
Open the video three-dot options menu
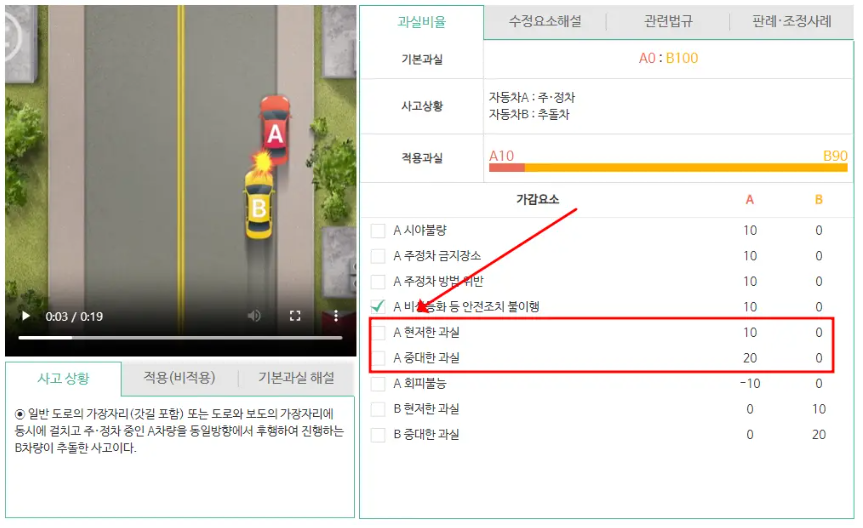pos(336,315)
